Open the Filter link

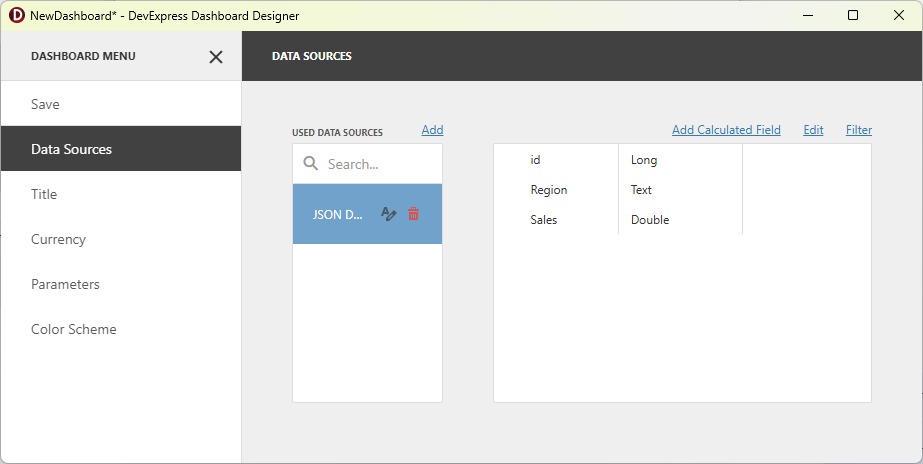[859, 130]
